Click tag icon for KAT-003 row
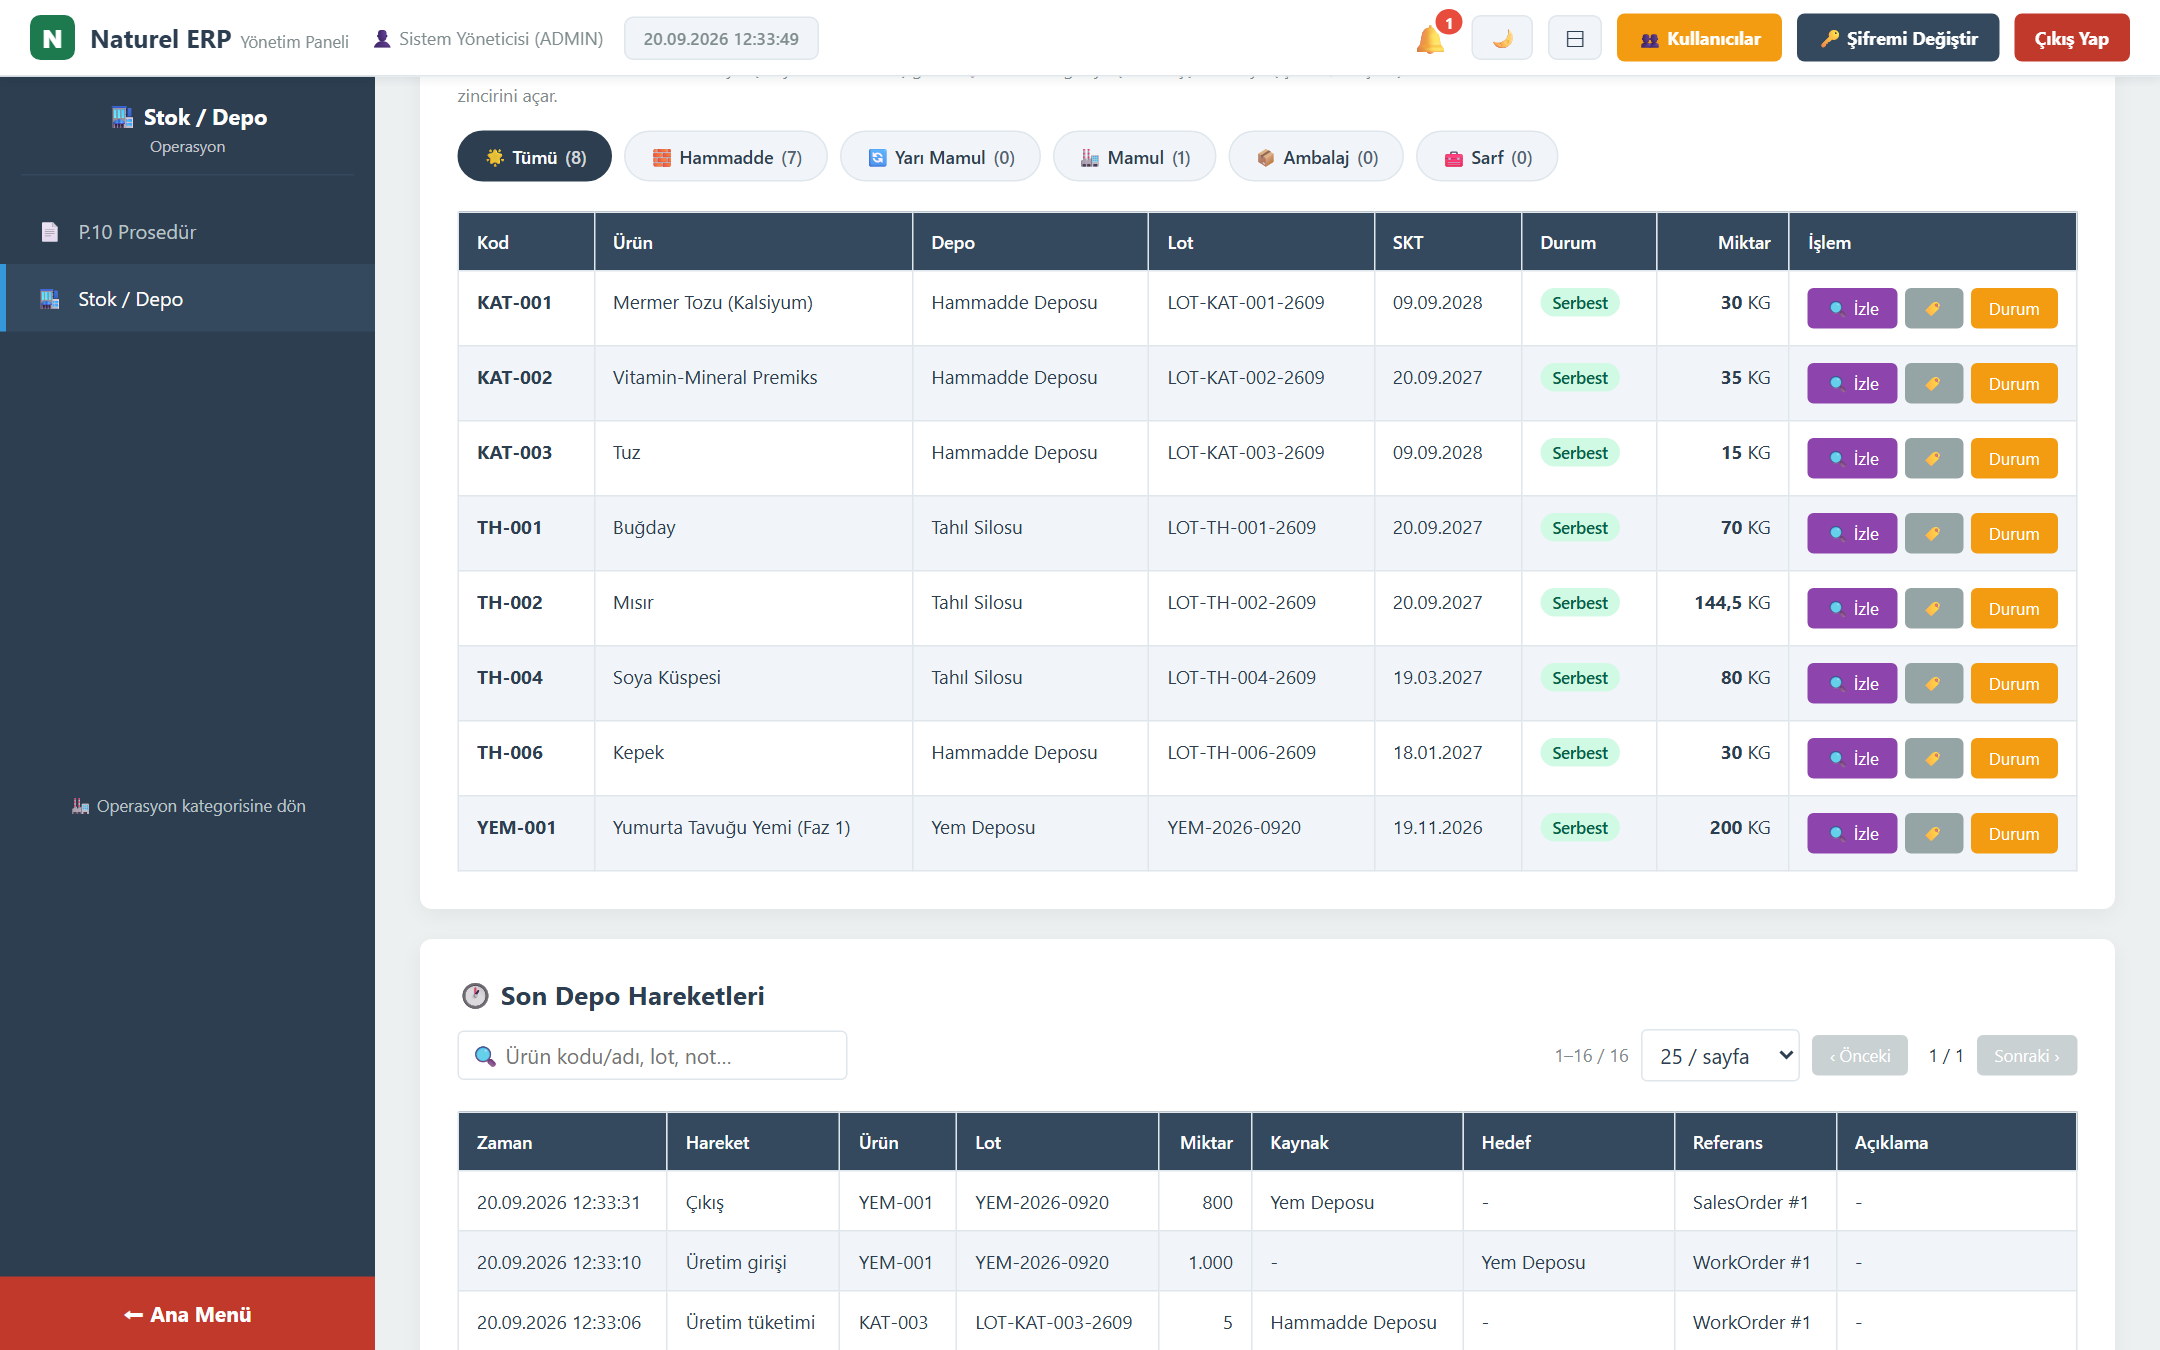Image resolution: width=2160 pixels, height=1350 pixels. coord(1933,458)
